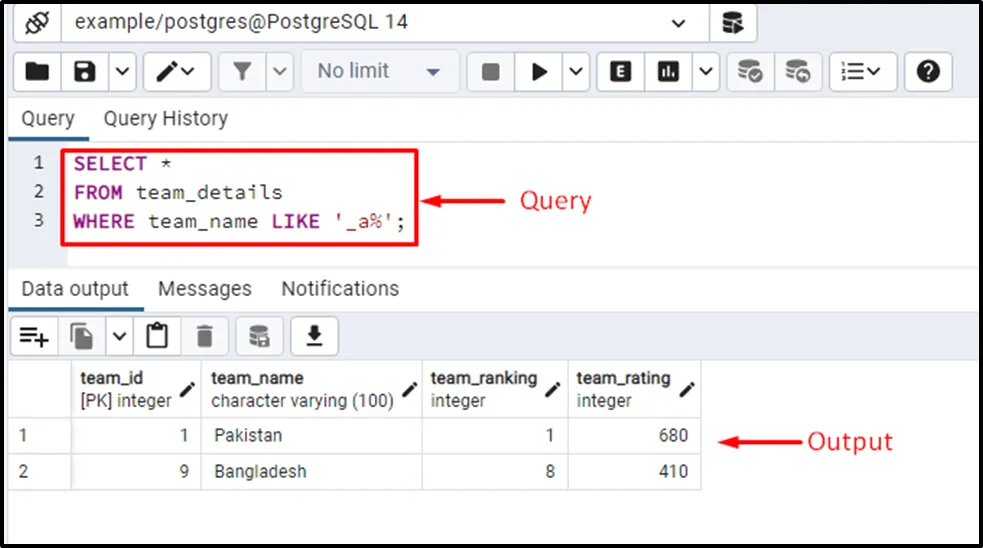Open the Messages tab
Image resolution: width=983 pixels, height=548 pixels.
pos(204,289)
